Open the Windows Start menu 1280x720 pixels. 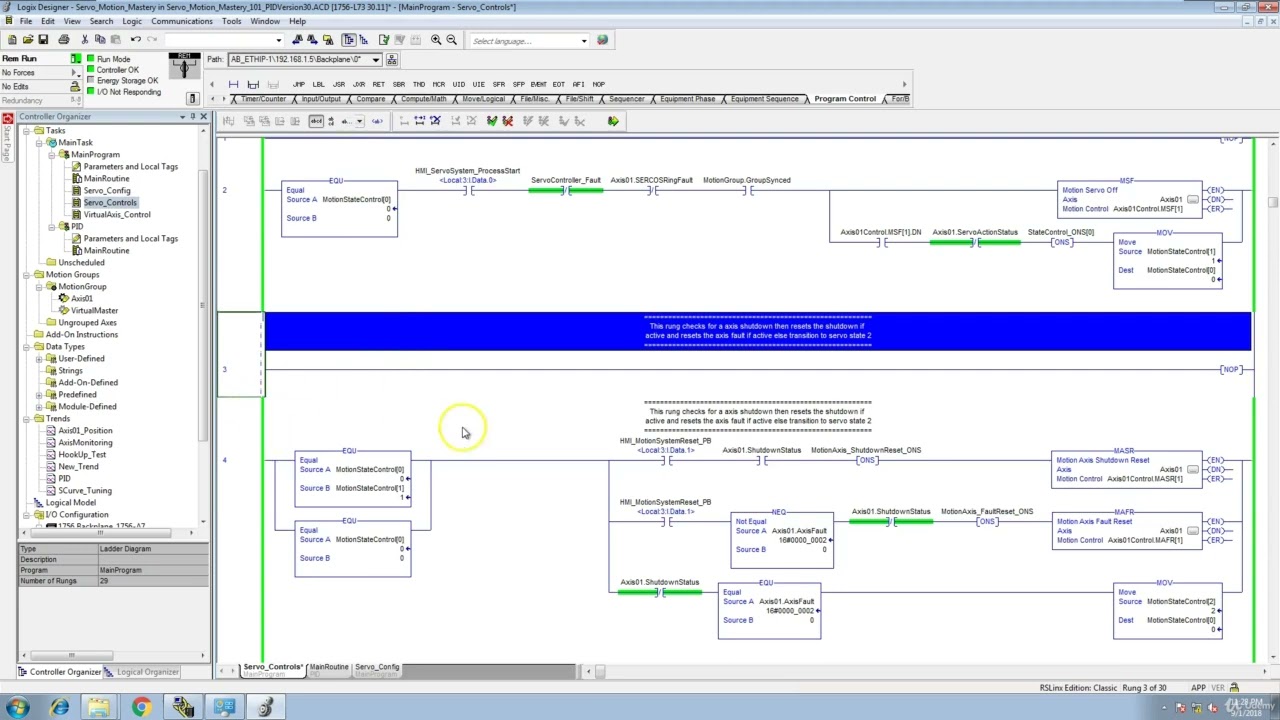pos(17,708)
